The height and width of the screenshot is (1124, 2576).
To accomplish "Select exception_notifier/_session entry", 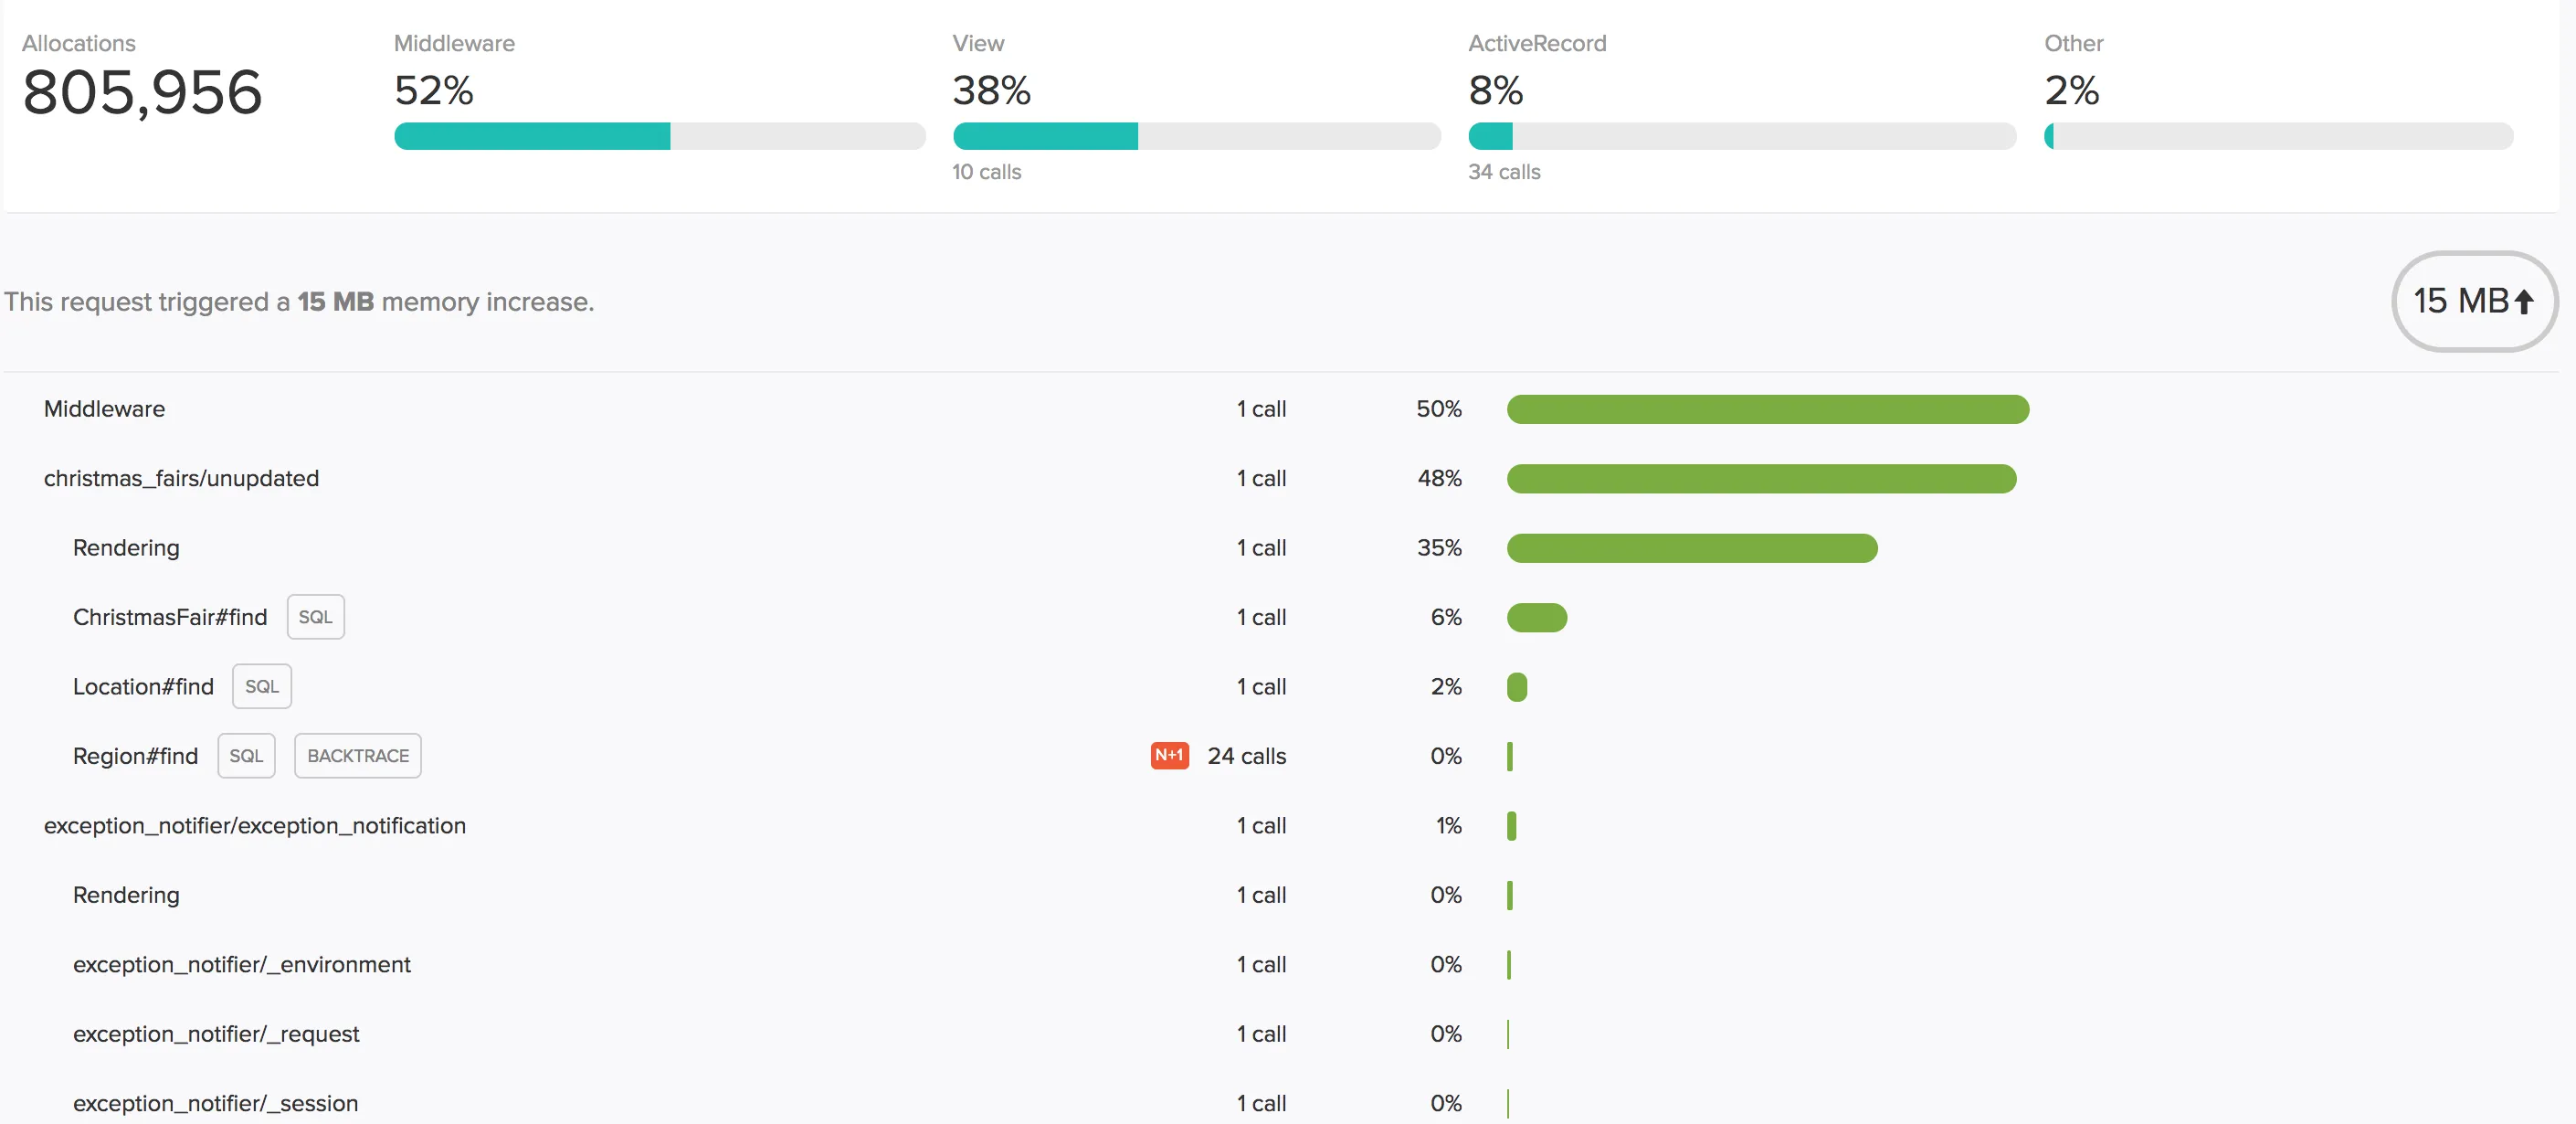I will (215, 1103).
